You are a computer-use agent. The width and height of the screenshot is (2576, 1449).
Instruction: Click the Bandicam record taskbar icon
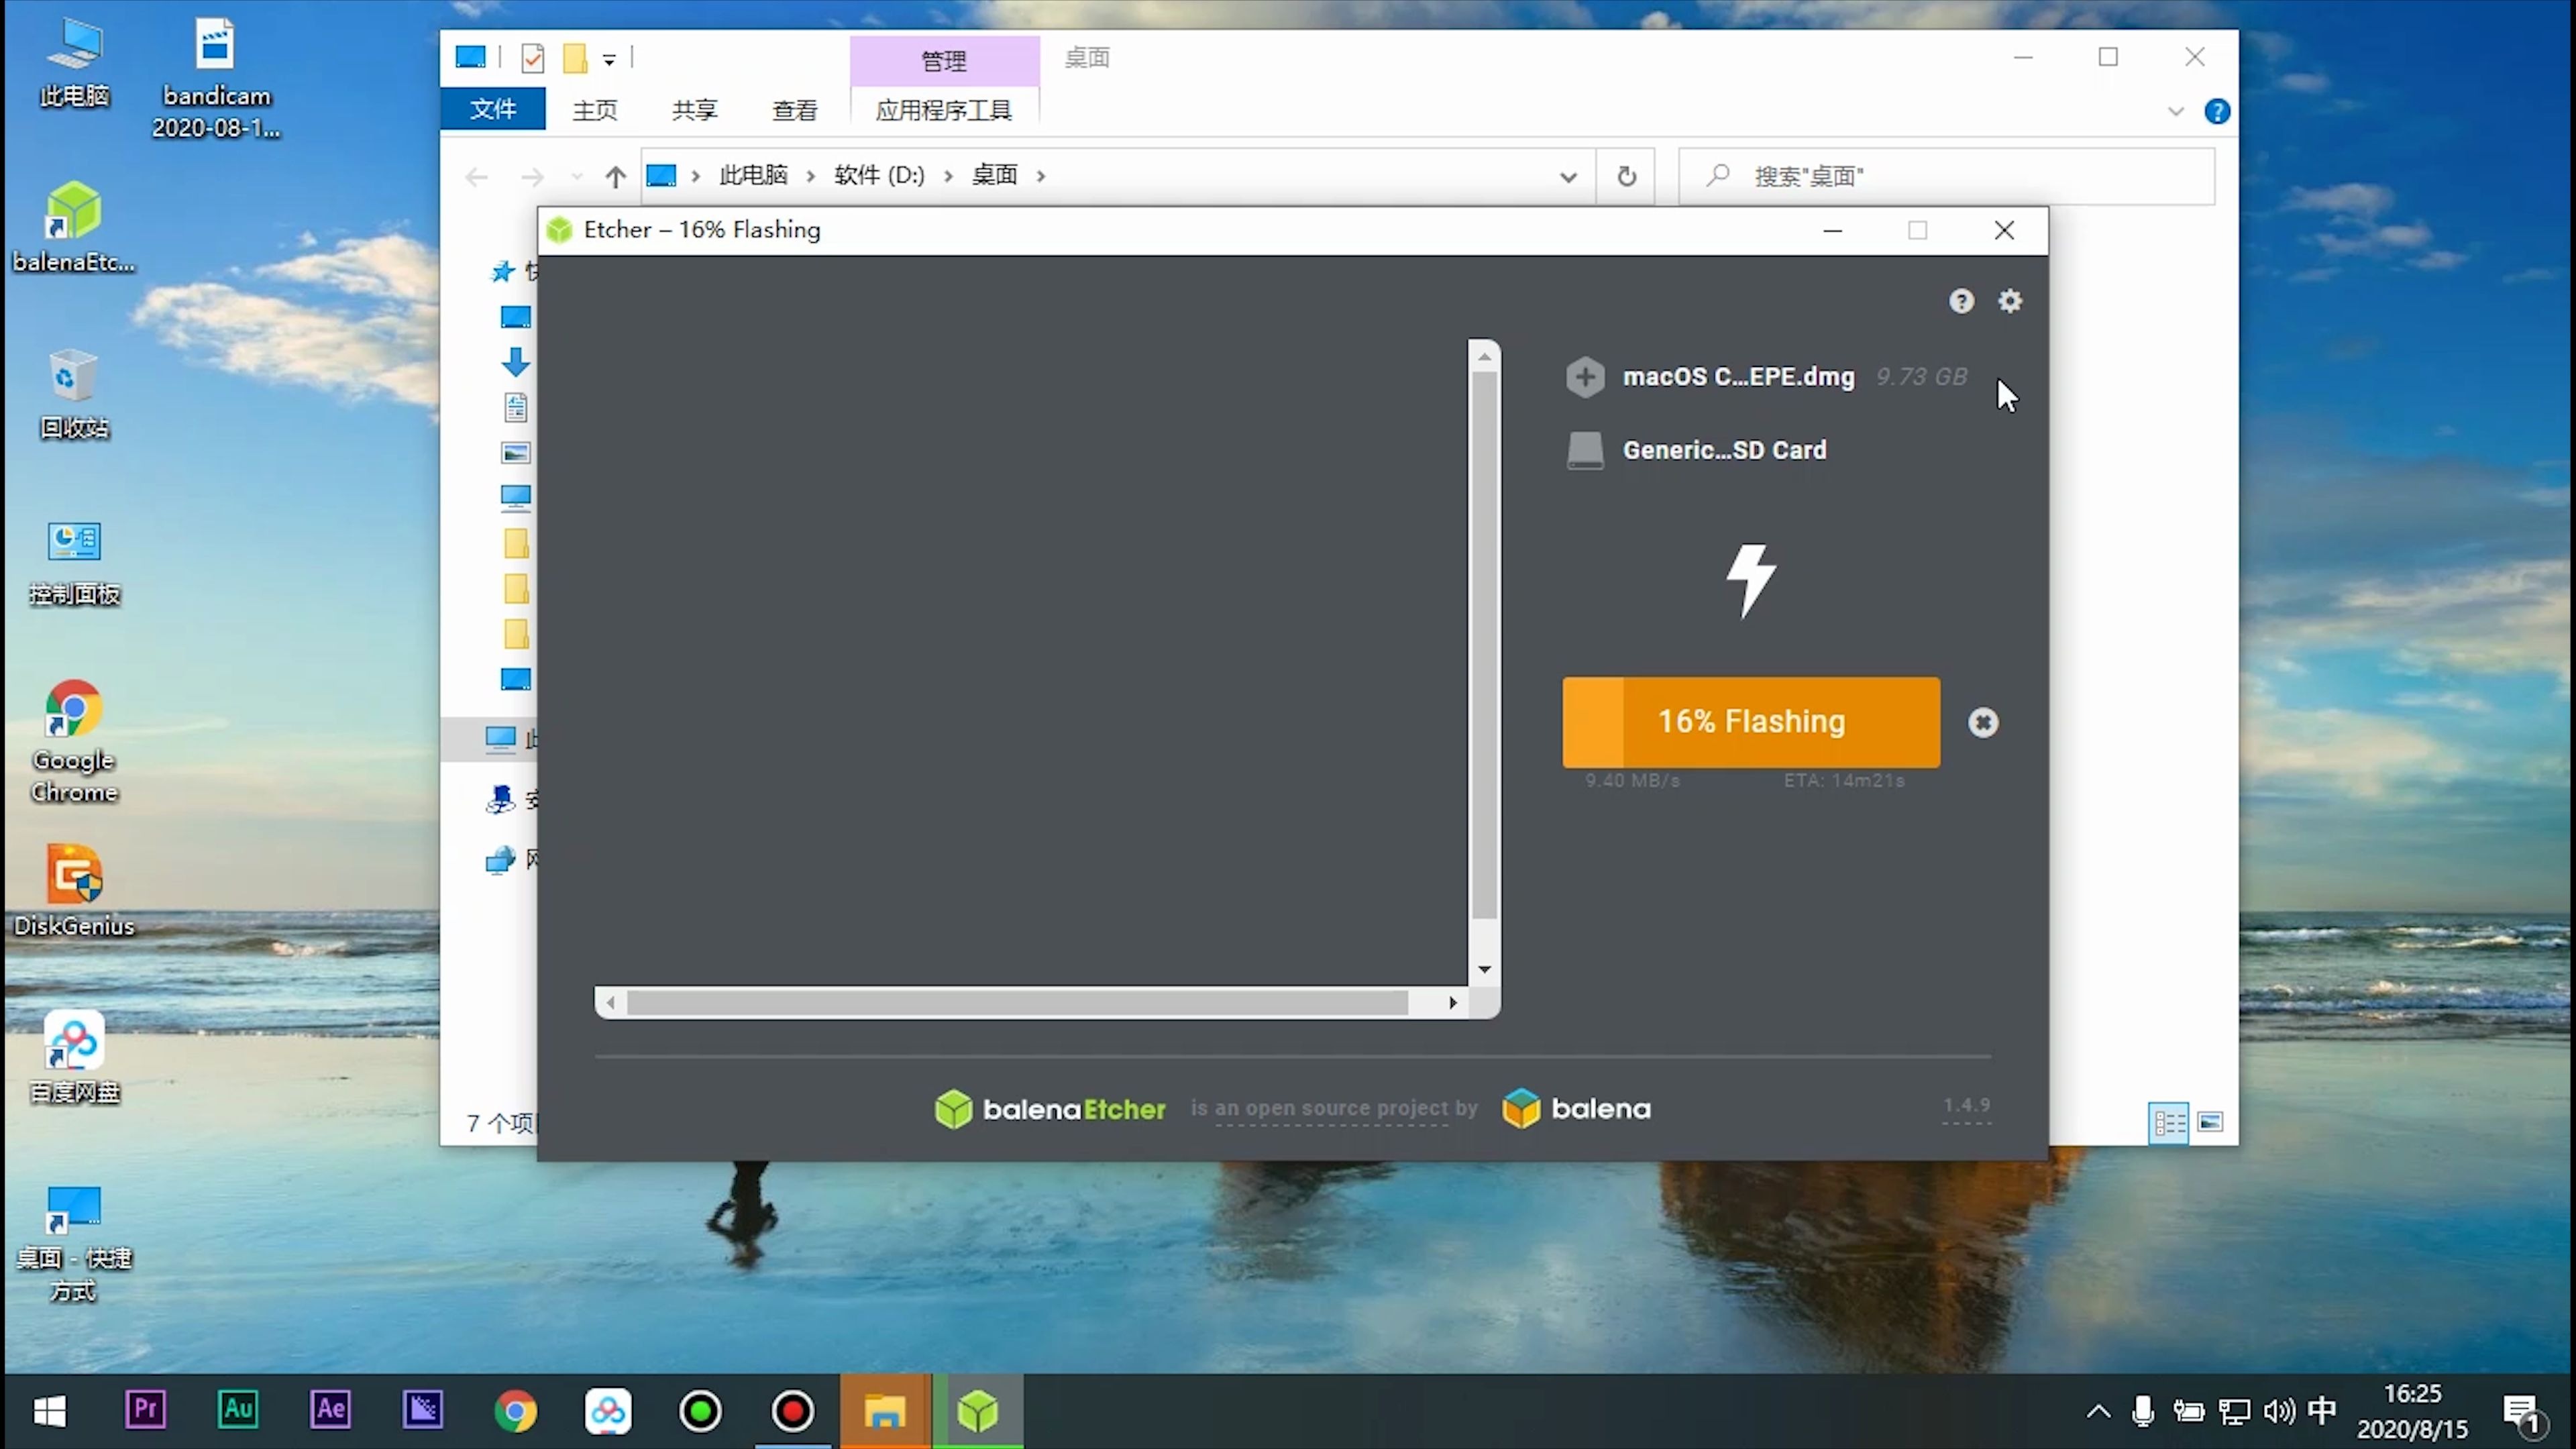[x=793, y=1411]
